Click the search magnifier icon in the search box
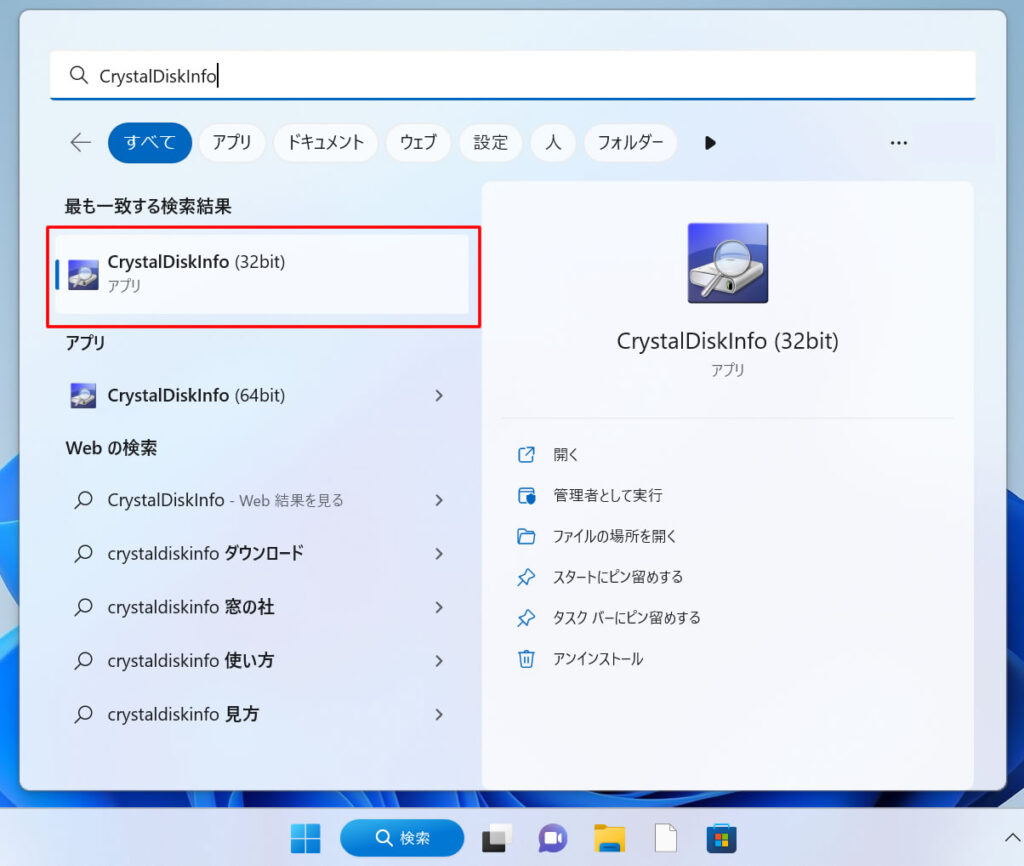 click(78, 75)
